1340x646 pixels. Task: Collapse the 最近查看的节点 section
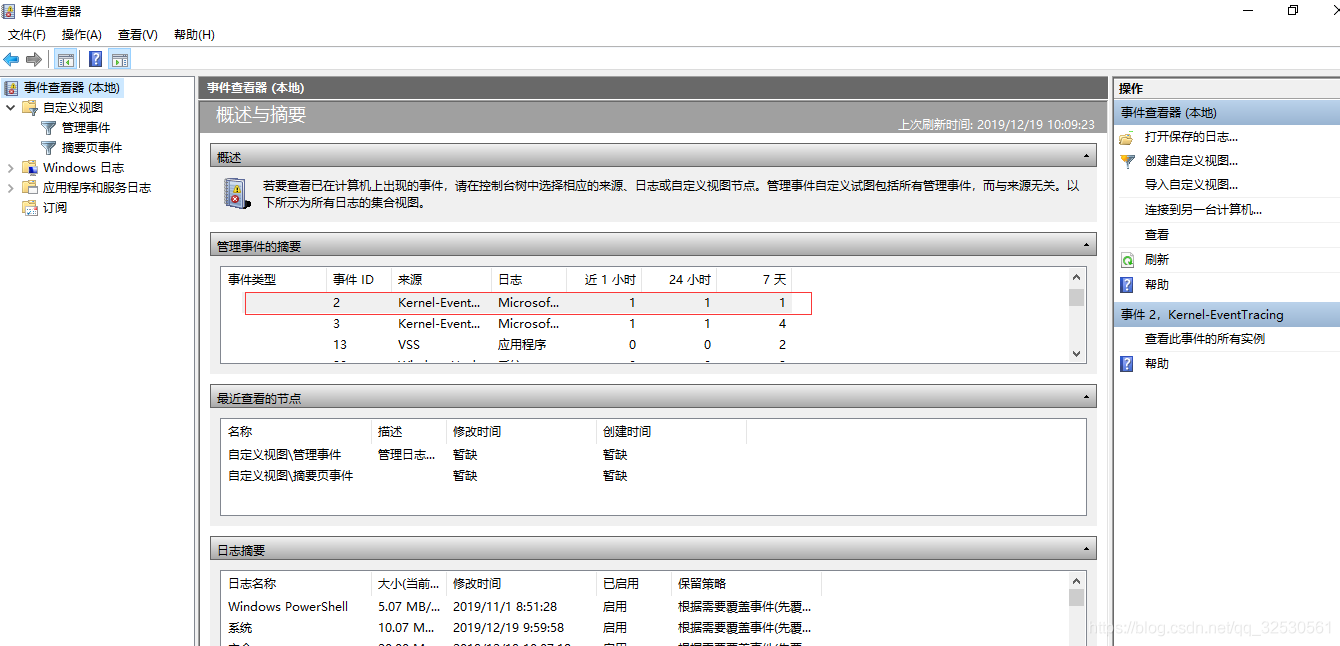(x=1087, y=397)
